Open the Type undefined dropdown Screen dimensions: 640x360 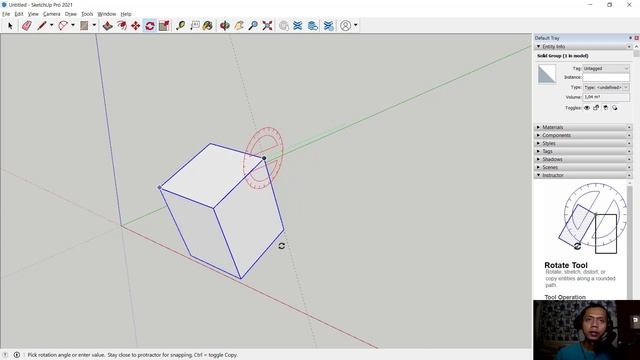point(606,87)
